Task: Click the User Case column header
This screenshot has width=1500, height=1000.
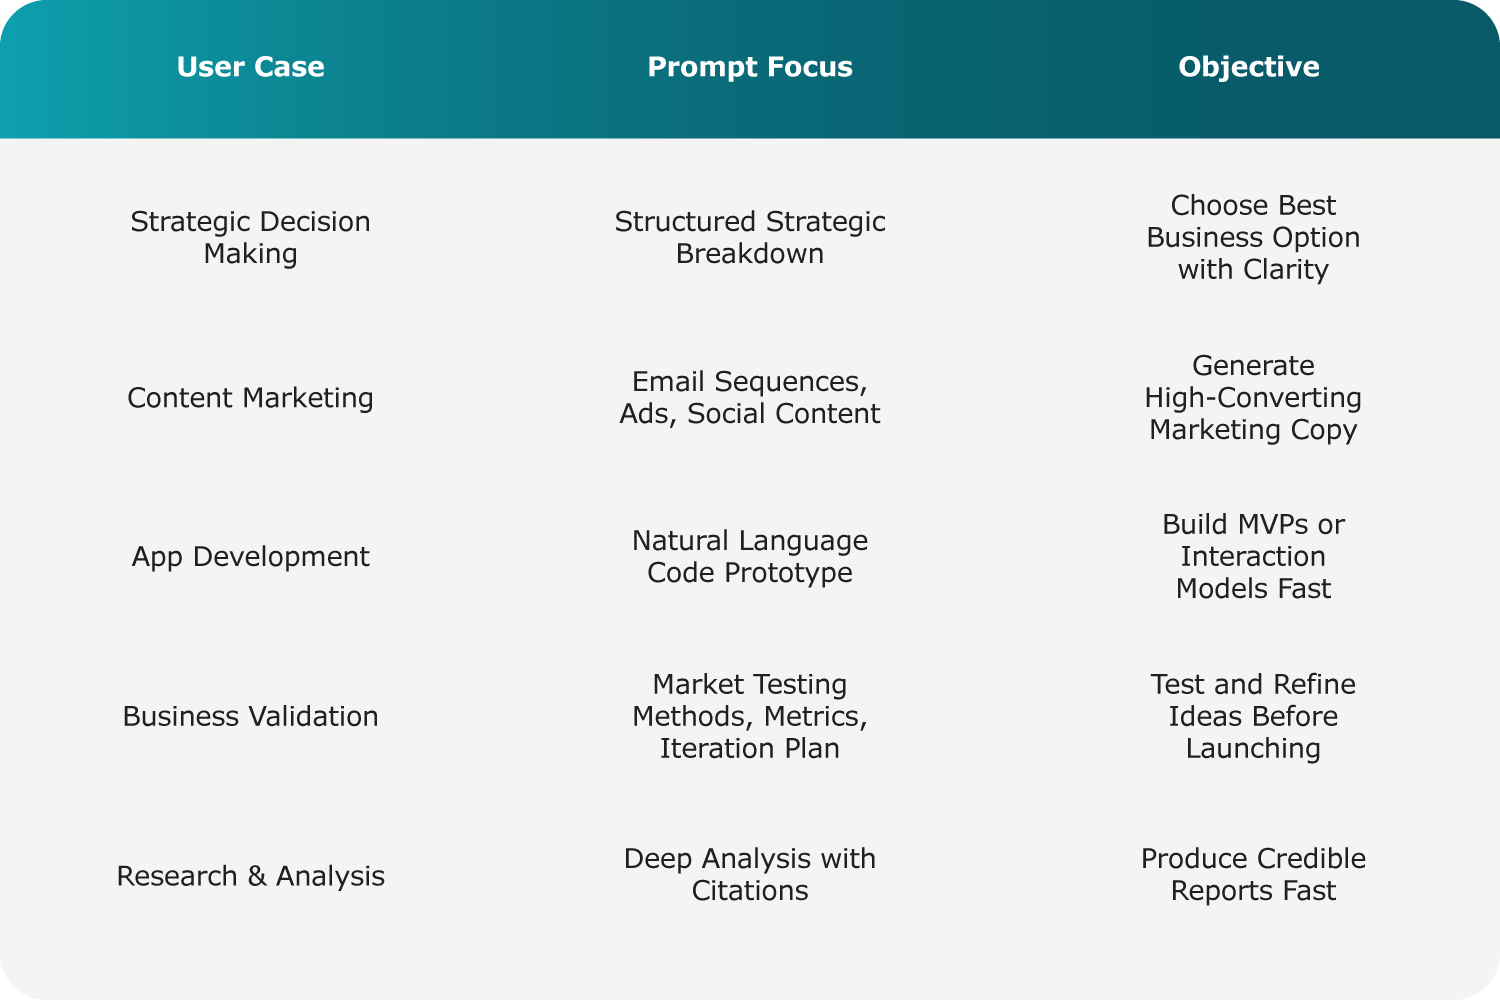Action: click(250, 67)
